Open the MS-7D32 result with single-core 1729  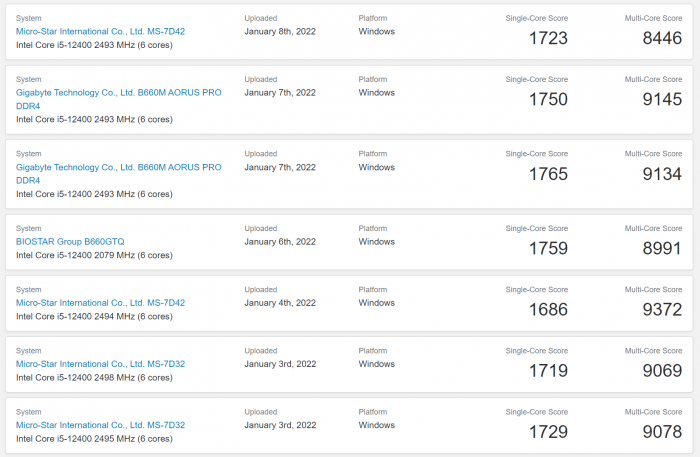point(100,425)
